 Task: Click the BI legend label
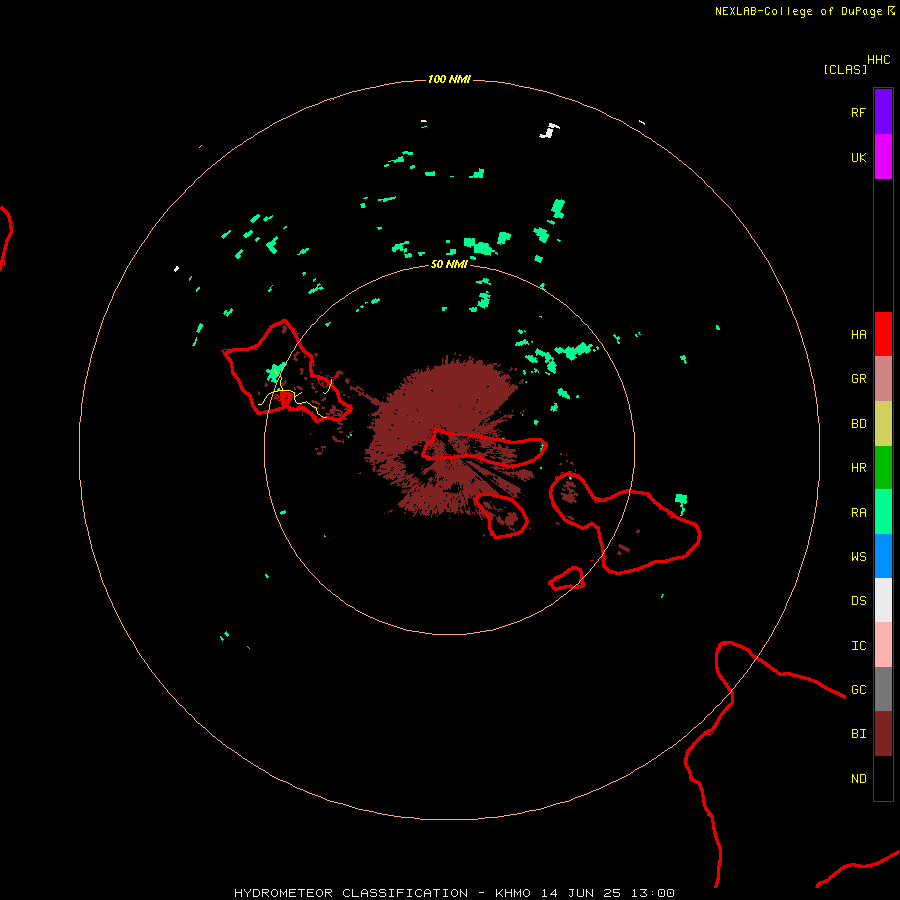coord(858,734)
